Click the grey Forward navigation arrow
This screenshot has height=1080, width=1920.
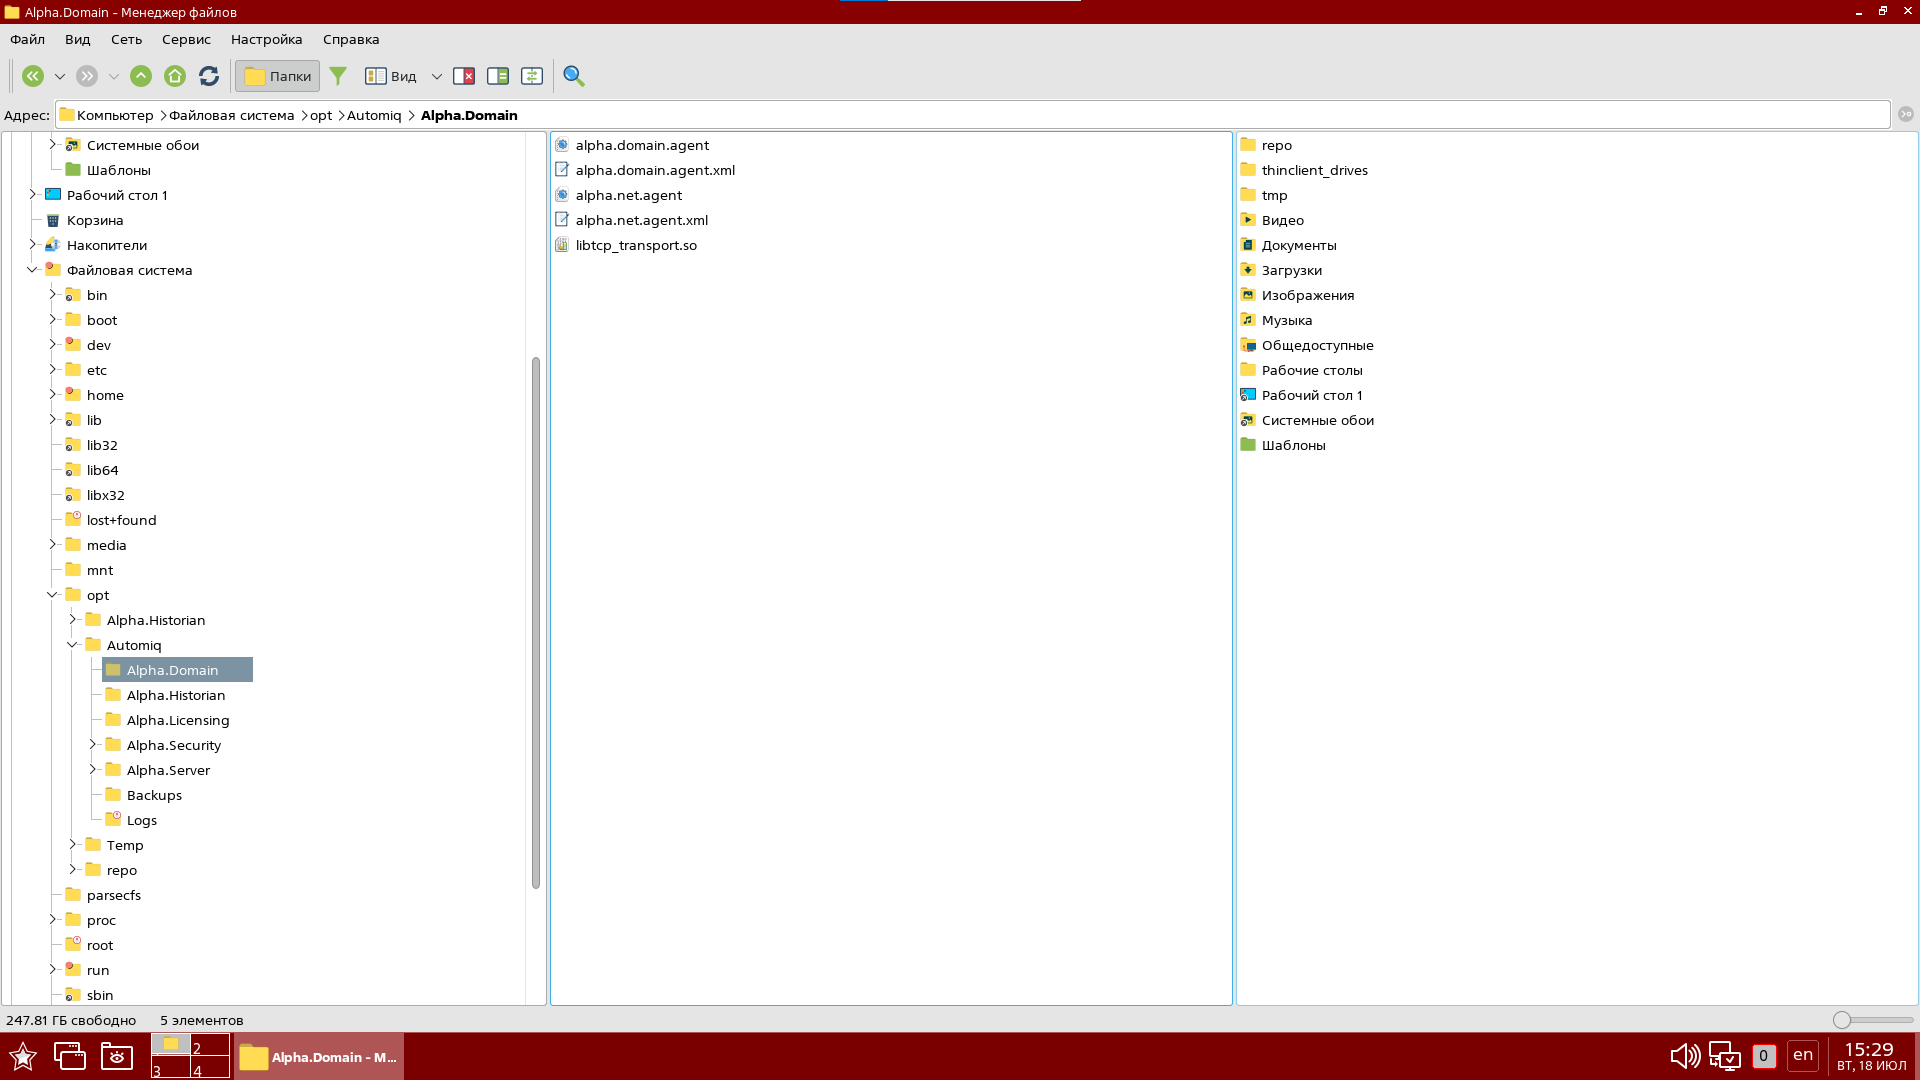(x=87, y=76)
